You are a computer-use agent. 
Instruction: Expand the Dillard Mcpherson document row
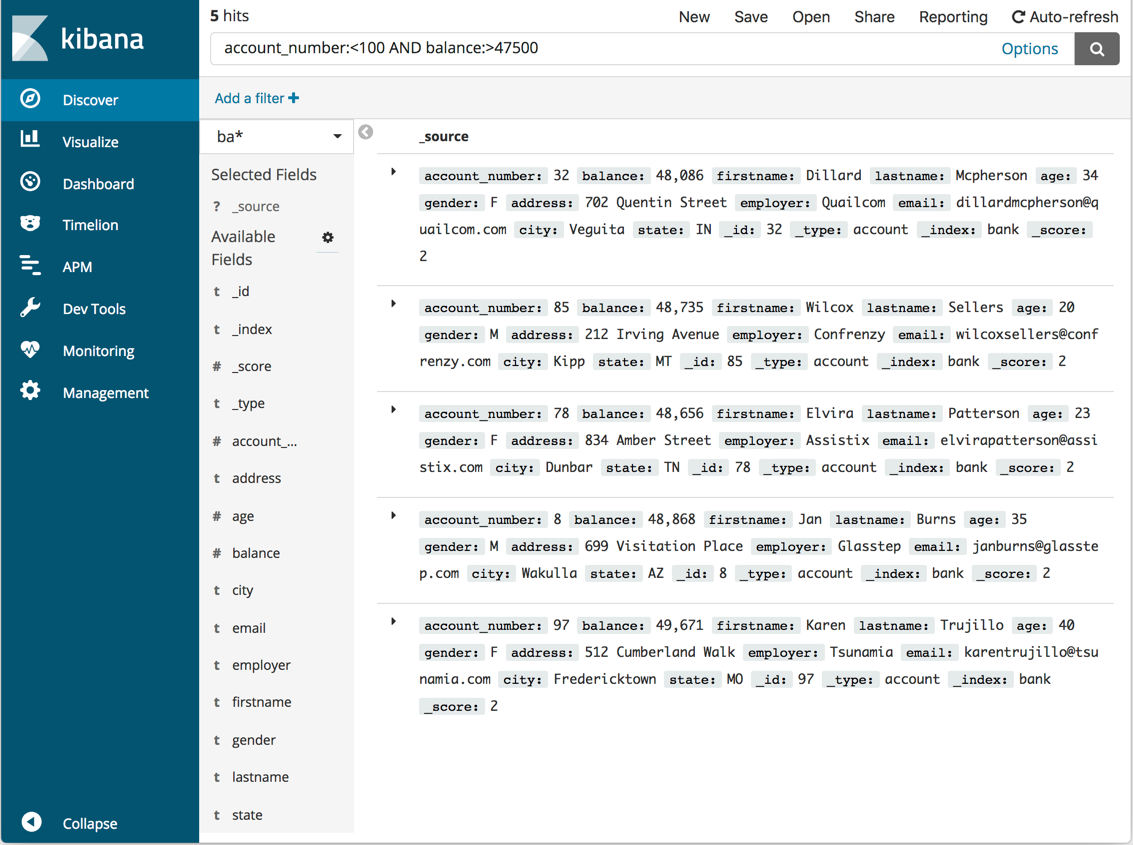point(394,173)
